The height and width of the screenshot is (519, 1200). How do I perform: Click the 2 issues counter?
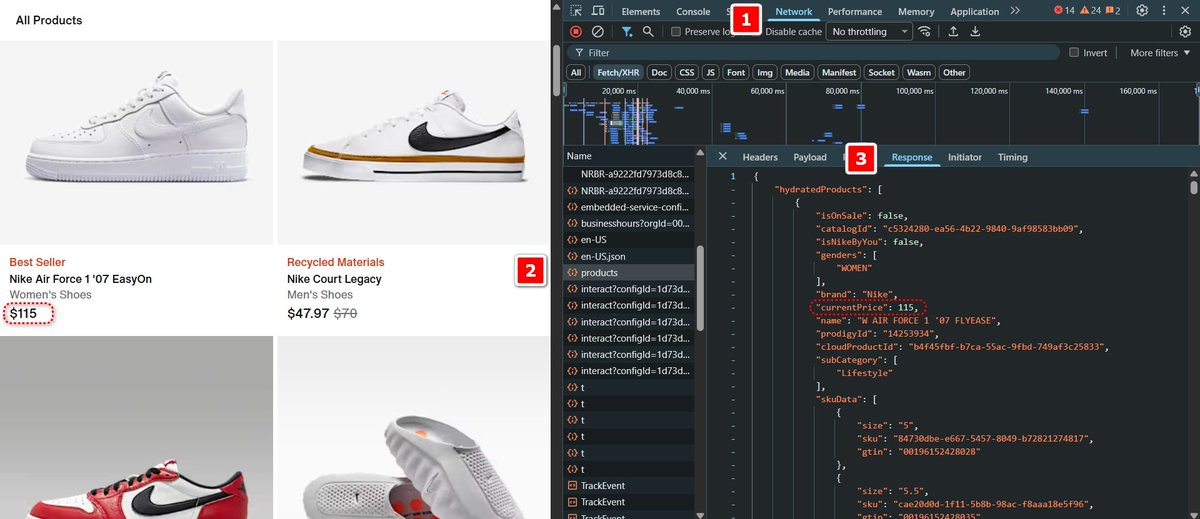pyautogui.click(x=1112, y=11)
